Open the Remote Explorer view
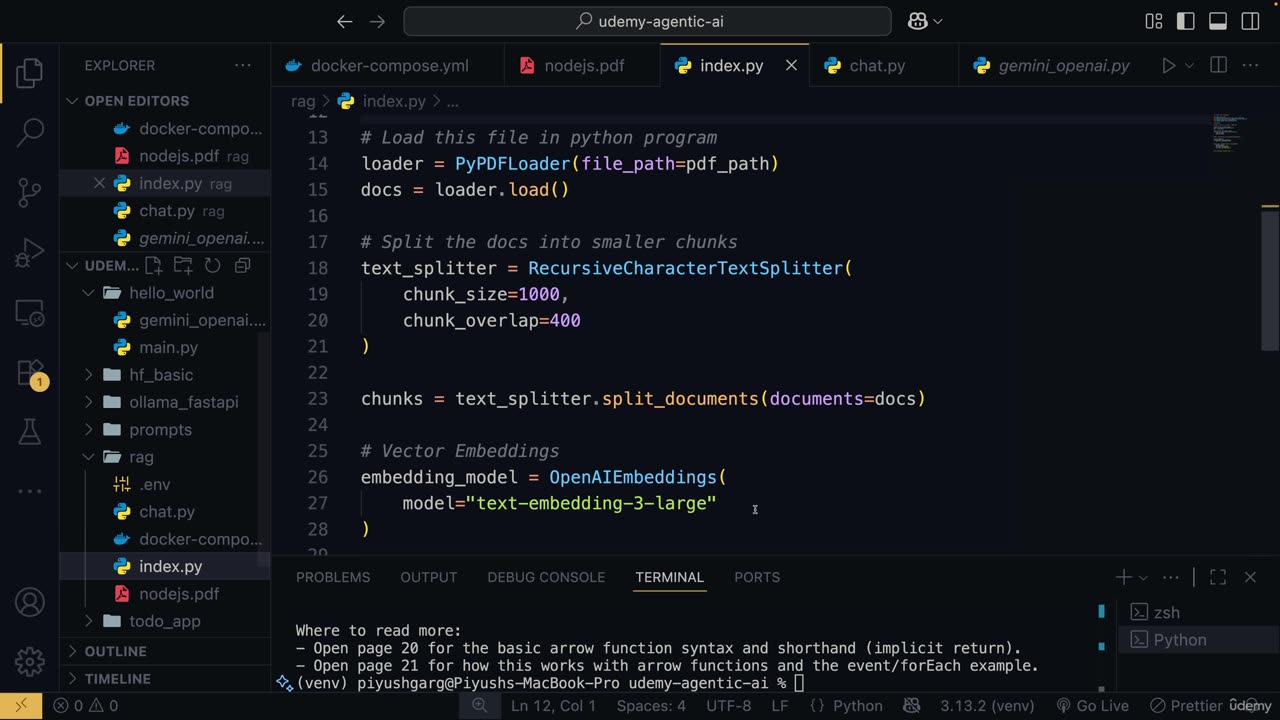1280x720 pixels. tap(30, 313)
